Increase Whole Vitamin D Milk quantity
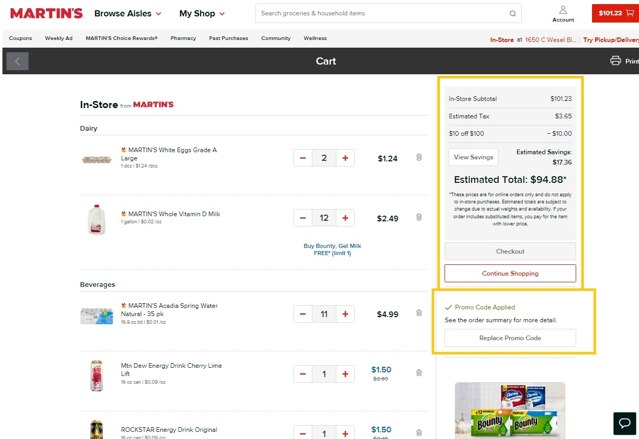 [x=345, y=218]
